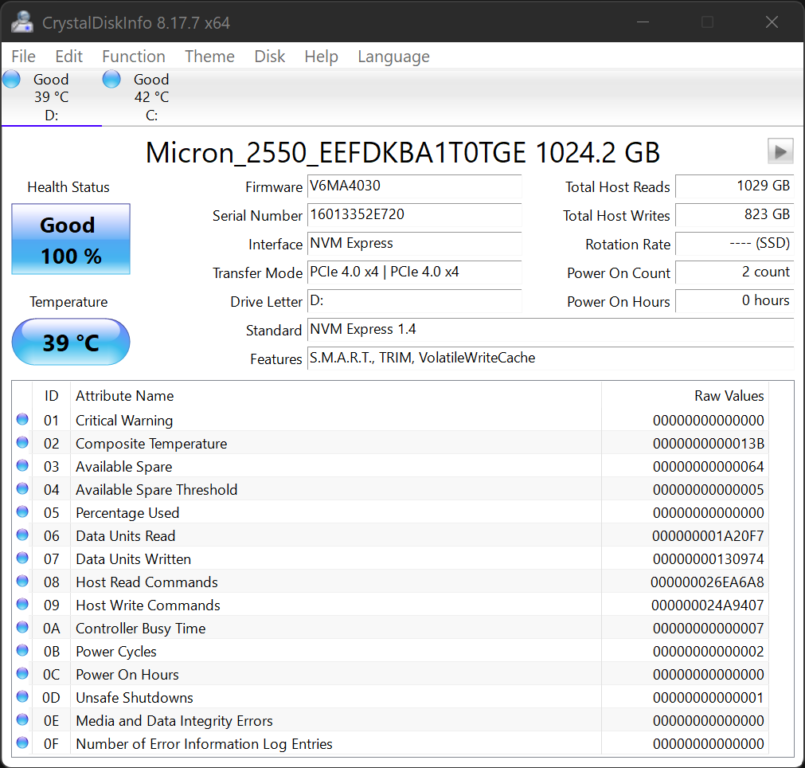Select the D: drive tab
The image size is (805, 768).
(x=50, y=97)
